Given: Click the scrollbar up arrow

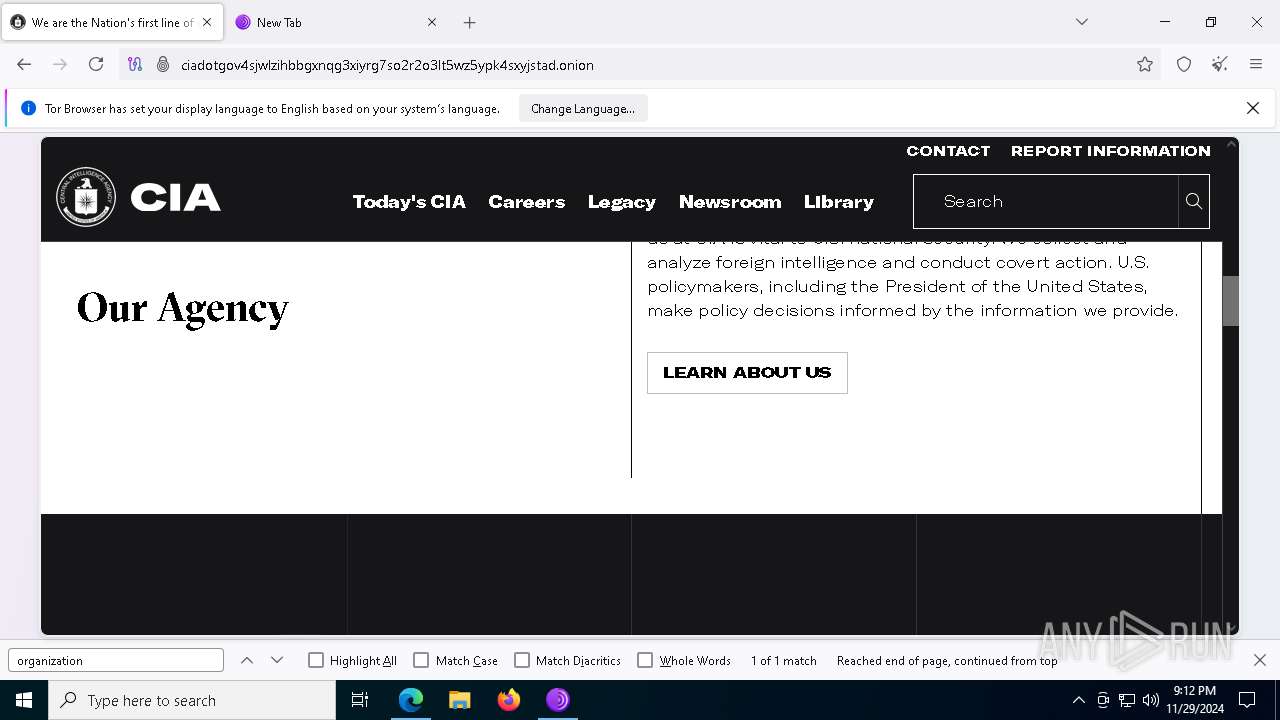Looking at the screenshot, I should point(1231,145).
